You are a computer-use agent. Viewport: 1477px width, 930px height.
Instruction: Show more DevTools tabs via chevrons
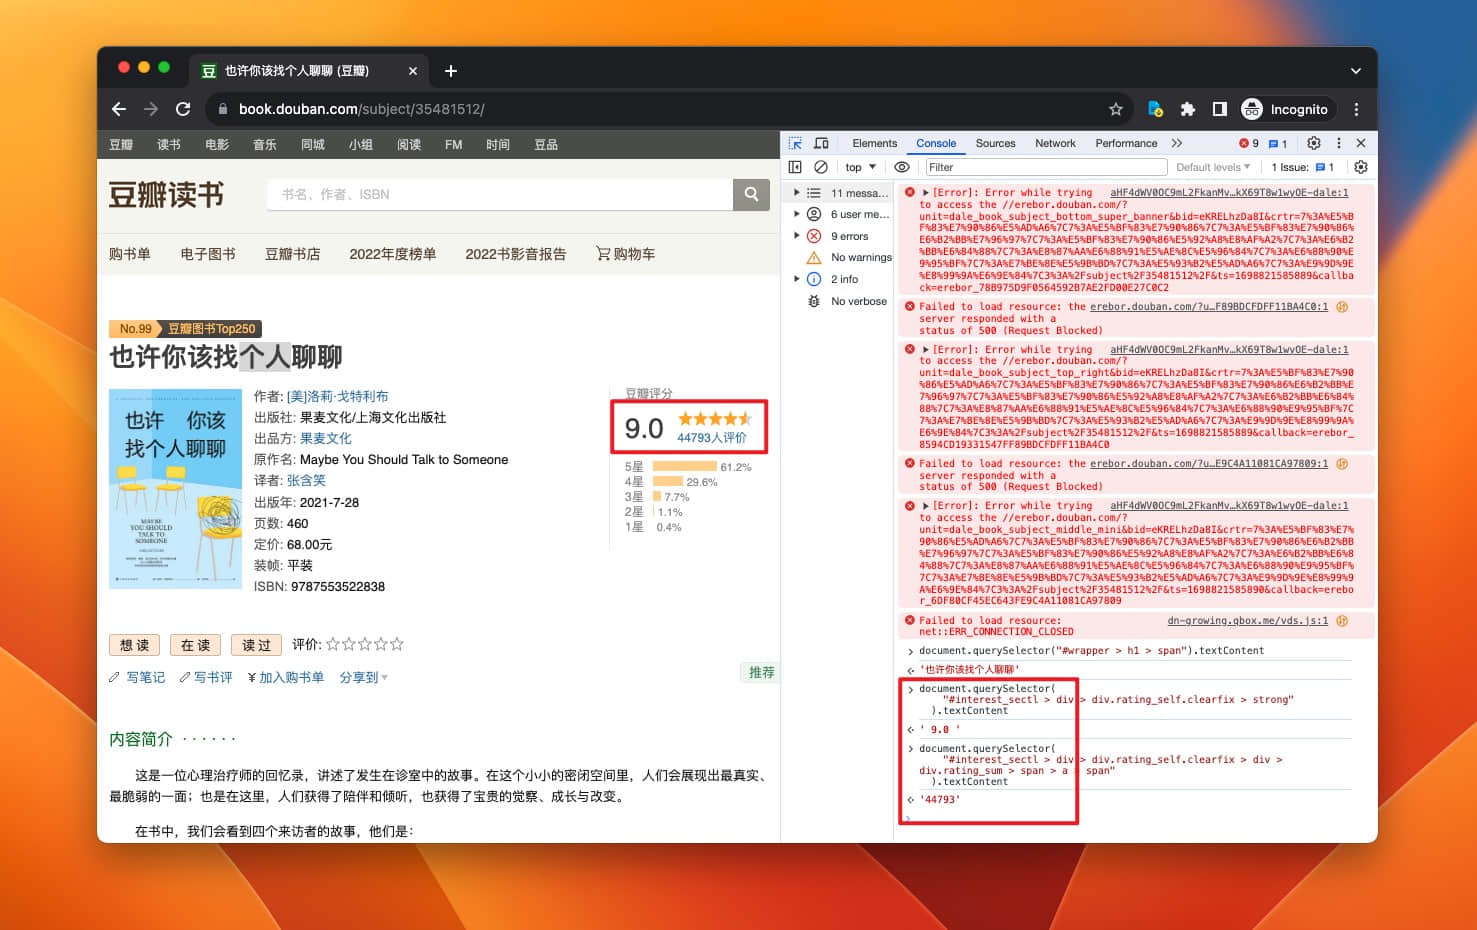[x=1177, y=143]
